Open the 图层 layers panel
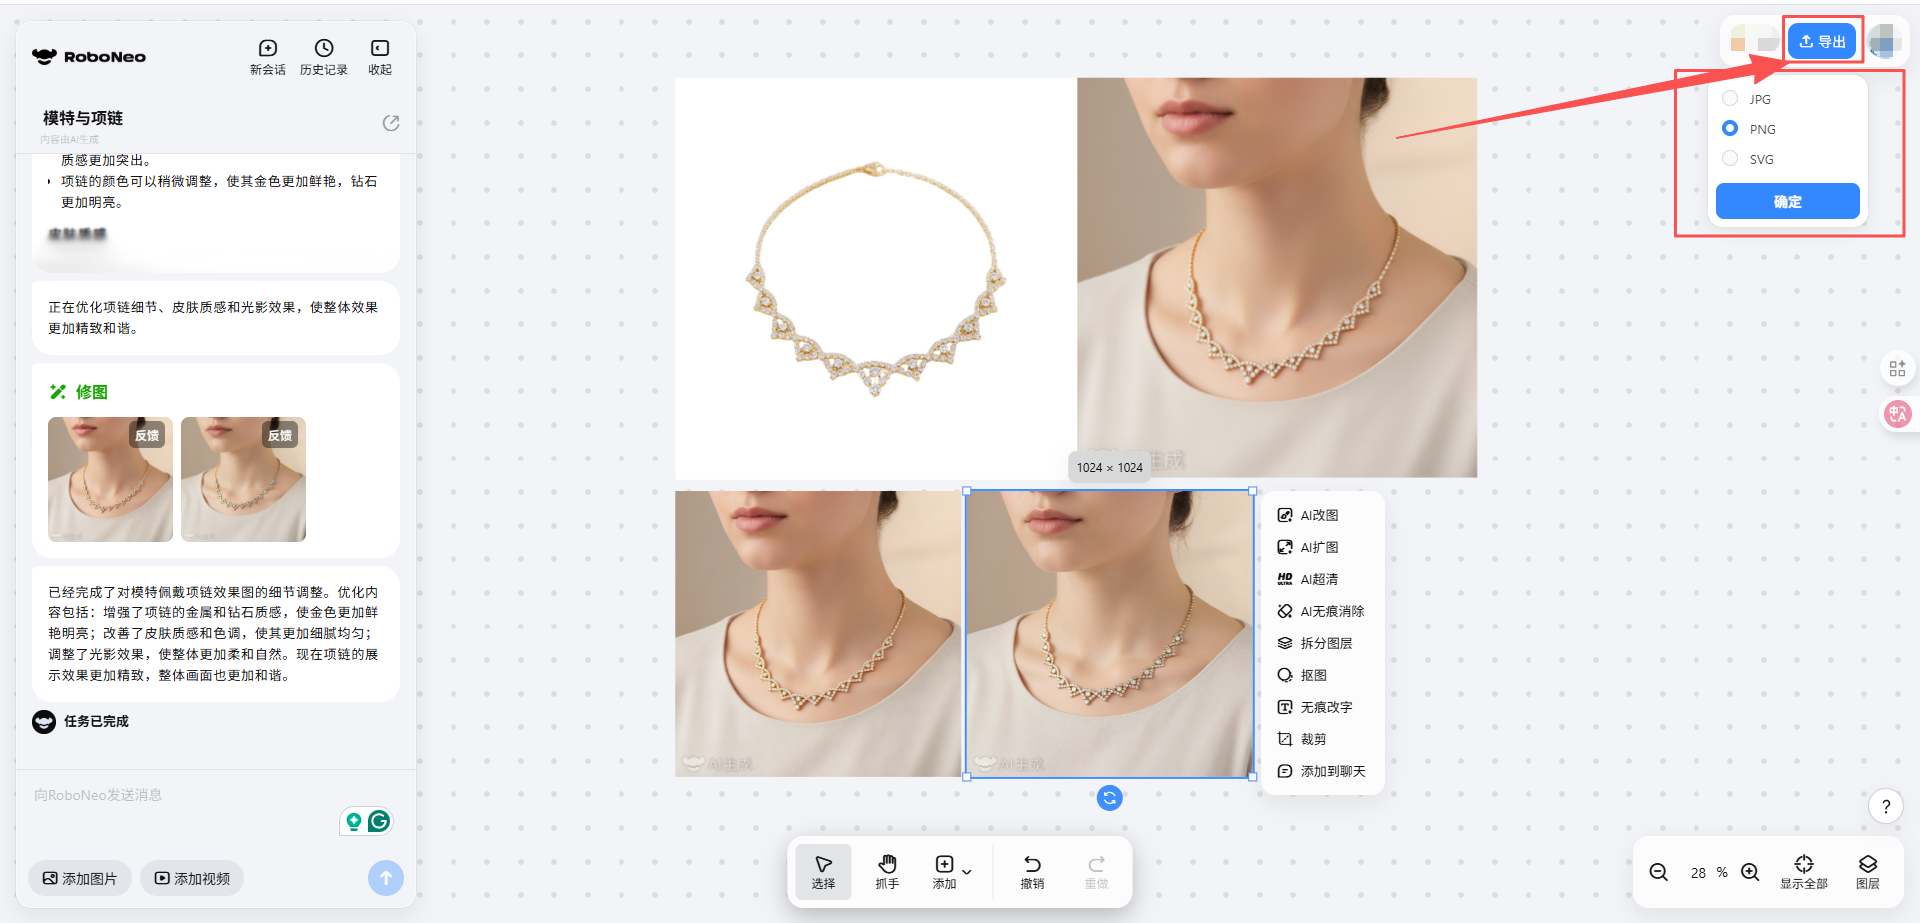 pyautogui.click(x=1867, y=871)
